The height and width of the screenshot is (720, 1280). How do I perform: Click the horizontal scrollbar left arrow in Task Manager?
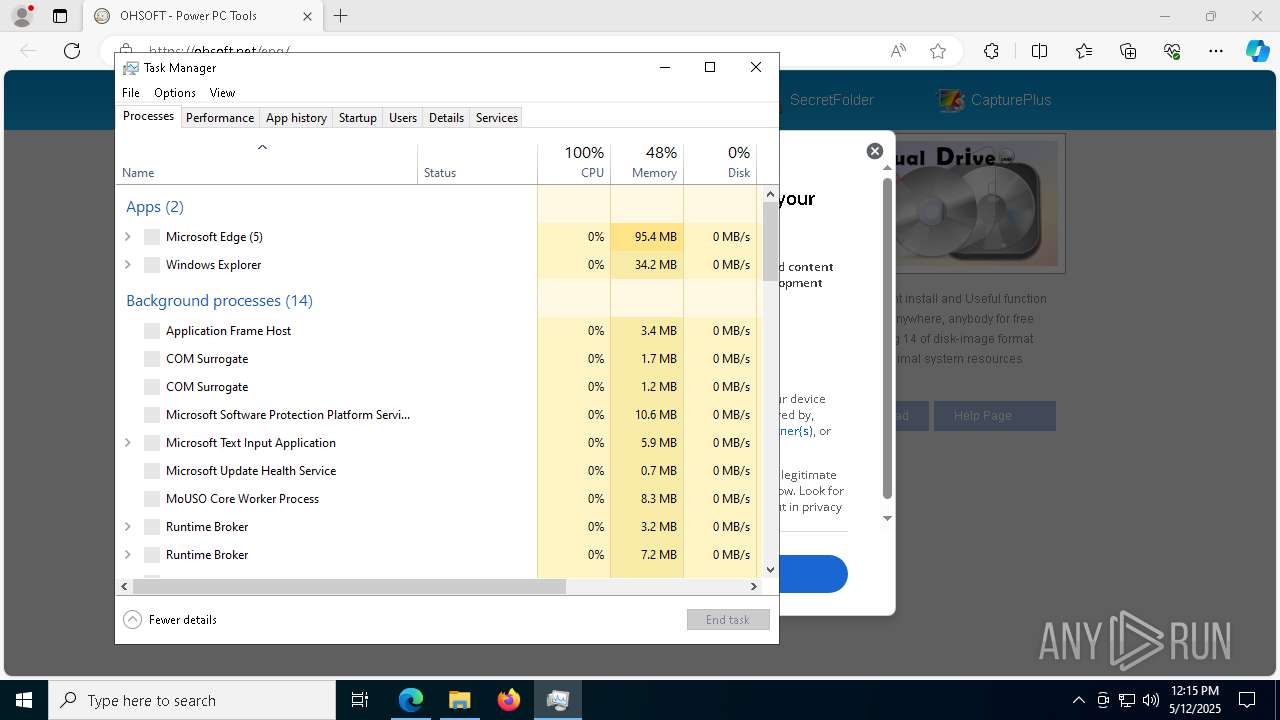(x=124, y=587)
